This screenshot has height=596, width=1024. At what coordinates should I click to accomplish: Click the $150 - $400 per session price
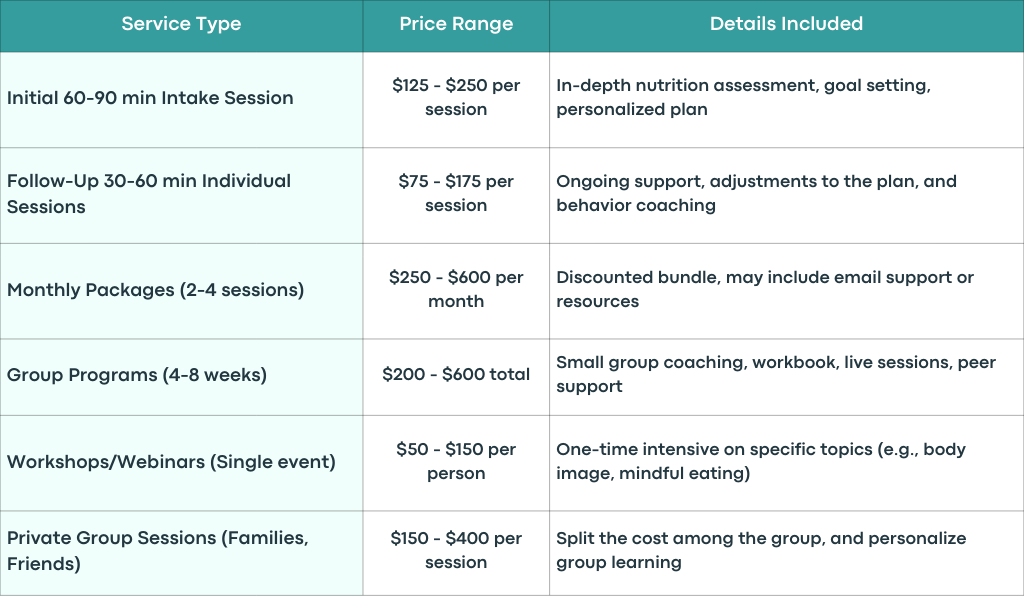click(456, 550)
